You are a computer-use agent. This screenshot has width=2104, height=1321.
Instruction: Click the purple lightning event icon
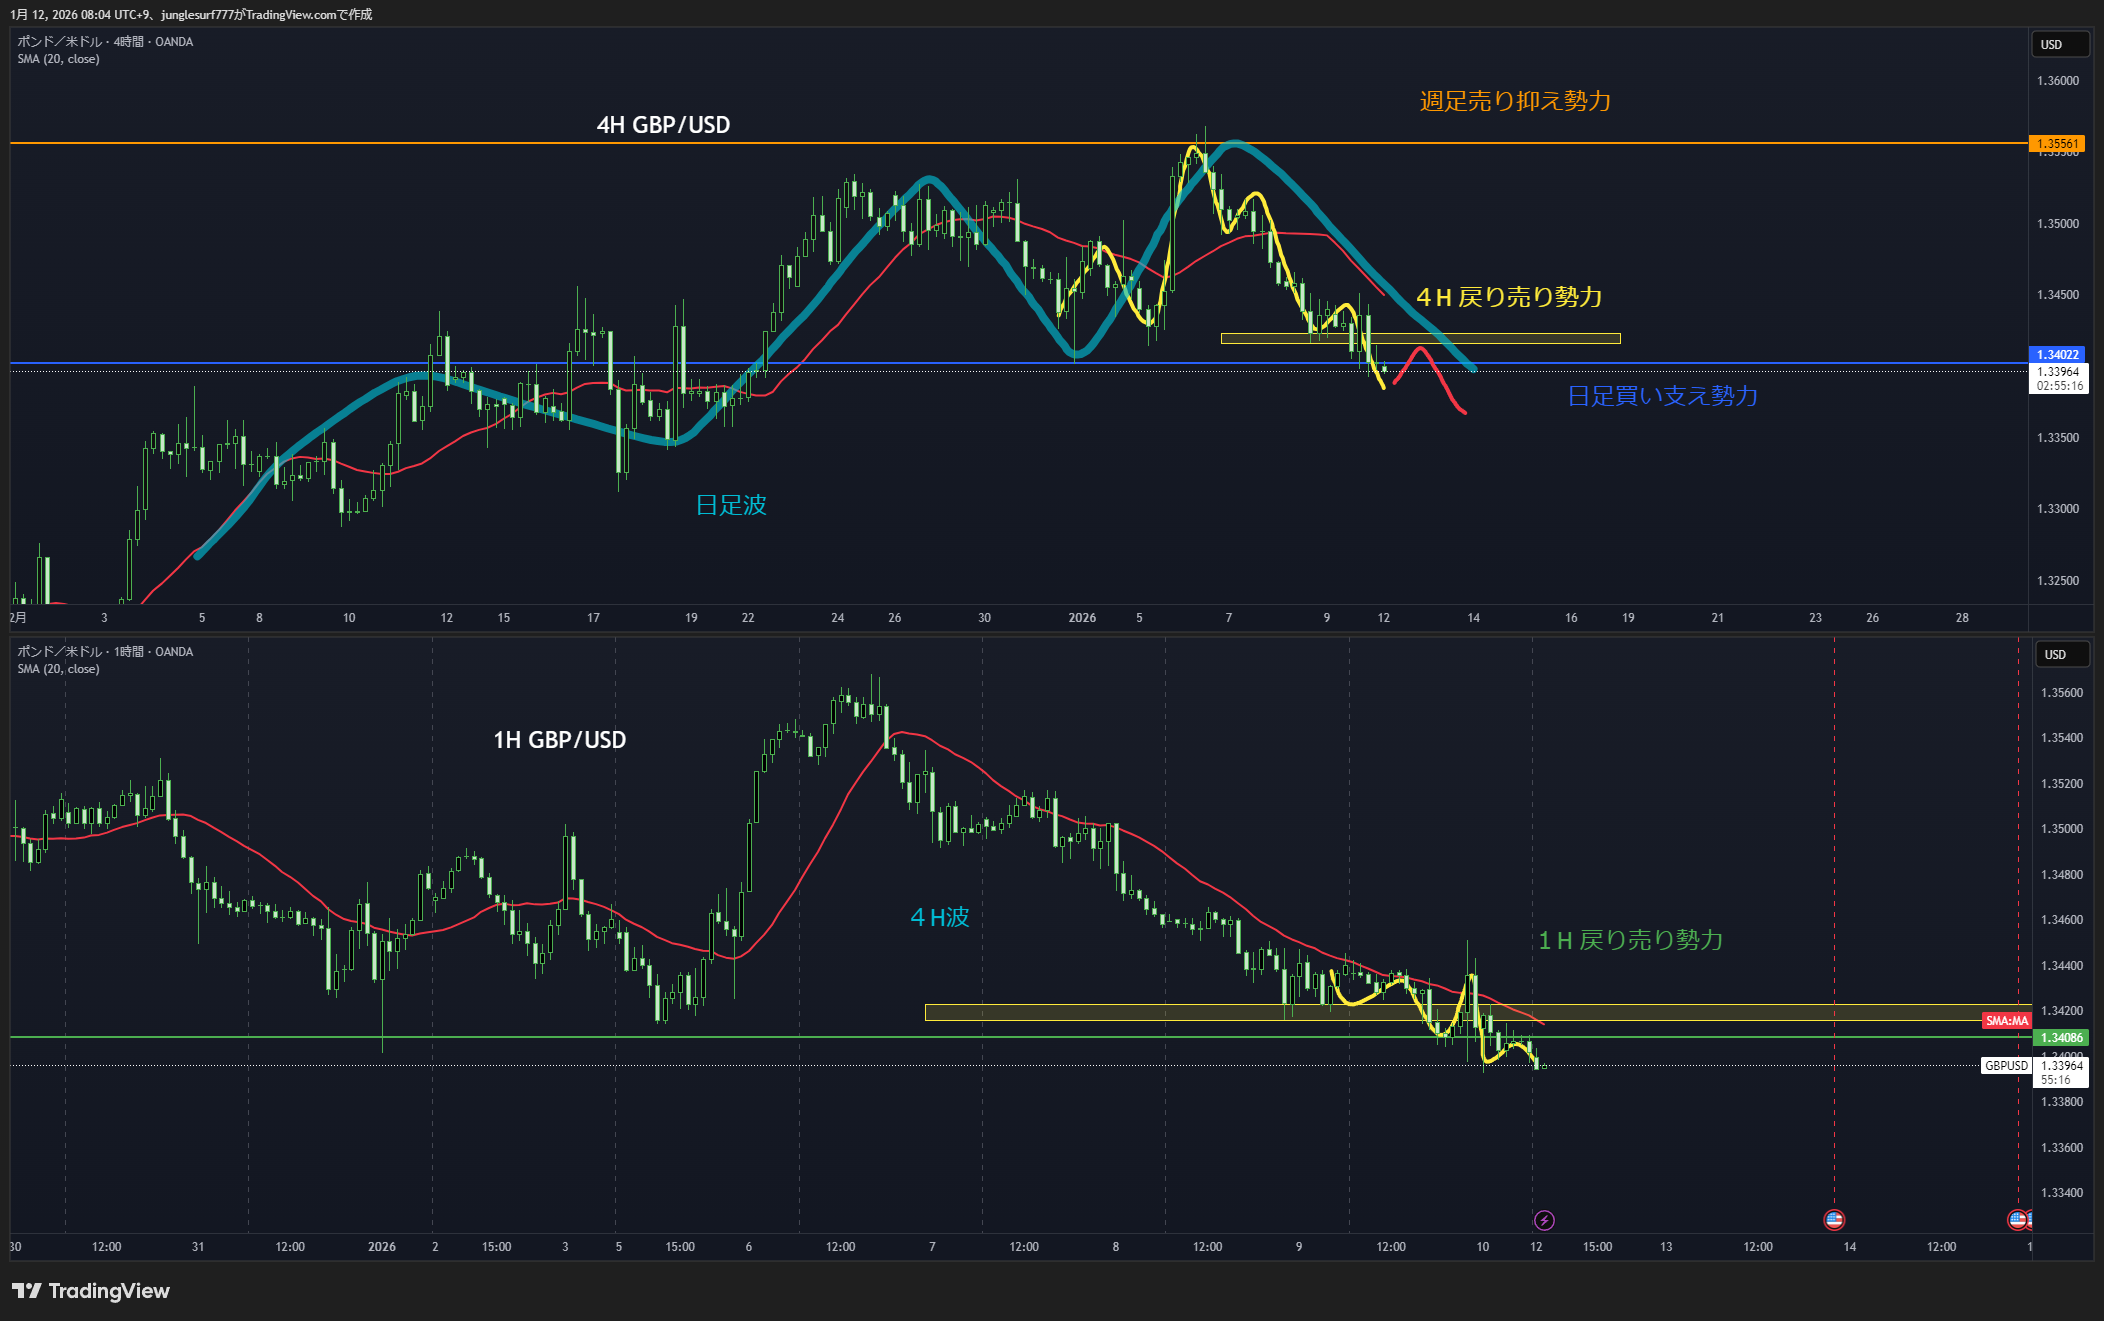click(1544, 1220)
